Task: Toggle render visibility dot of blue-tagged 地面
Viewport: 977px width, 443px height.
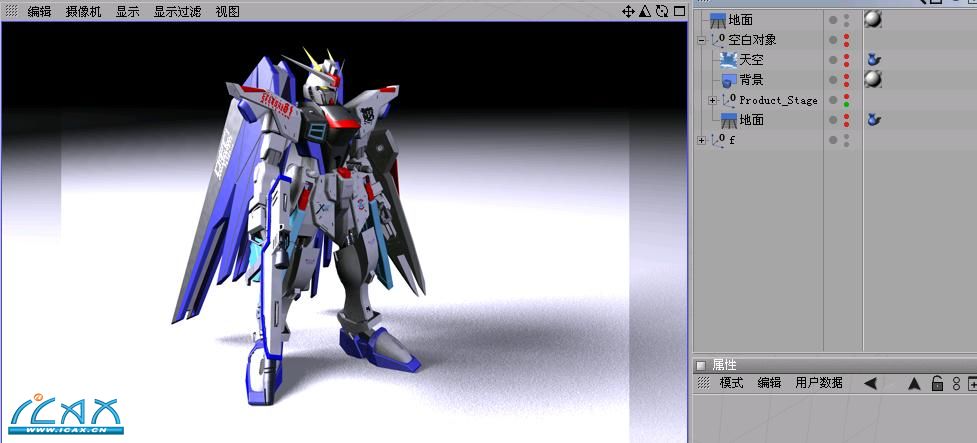Action: click(x=846, y=124)
